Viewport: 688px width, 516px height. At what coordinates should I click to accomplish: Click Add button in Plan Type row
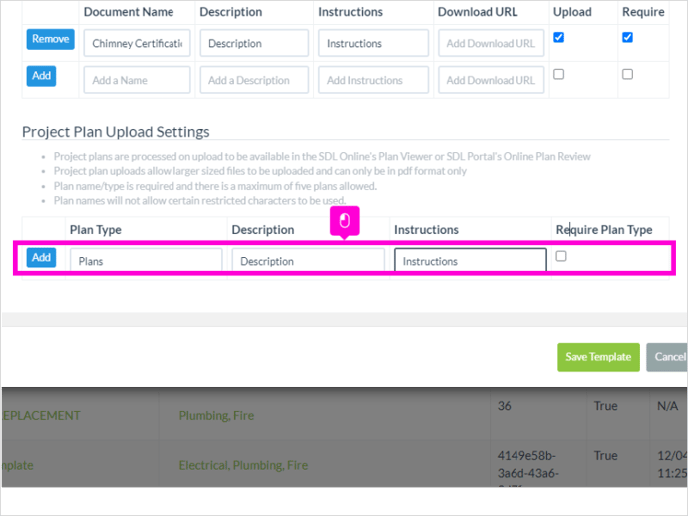pyautogui.click(x=41, y=258)
